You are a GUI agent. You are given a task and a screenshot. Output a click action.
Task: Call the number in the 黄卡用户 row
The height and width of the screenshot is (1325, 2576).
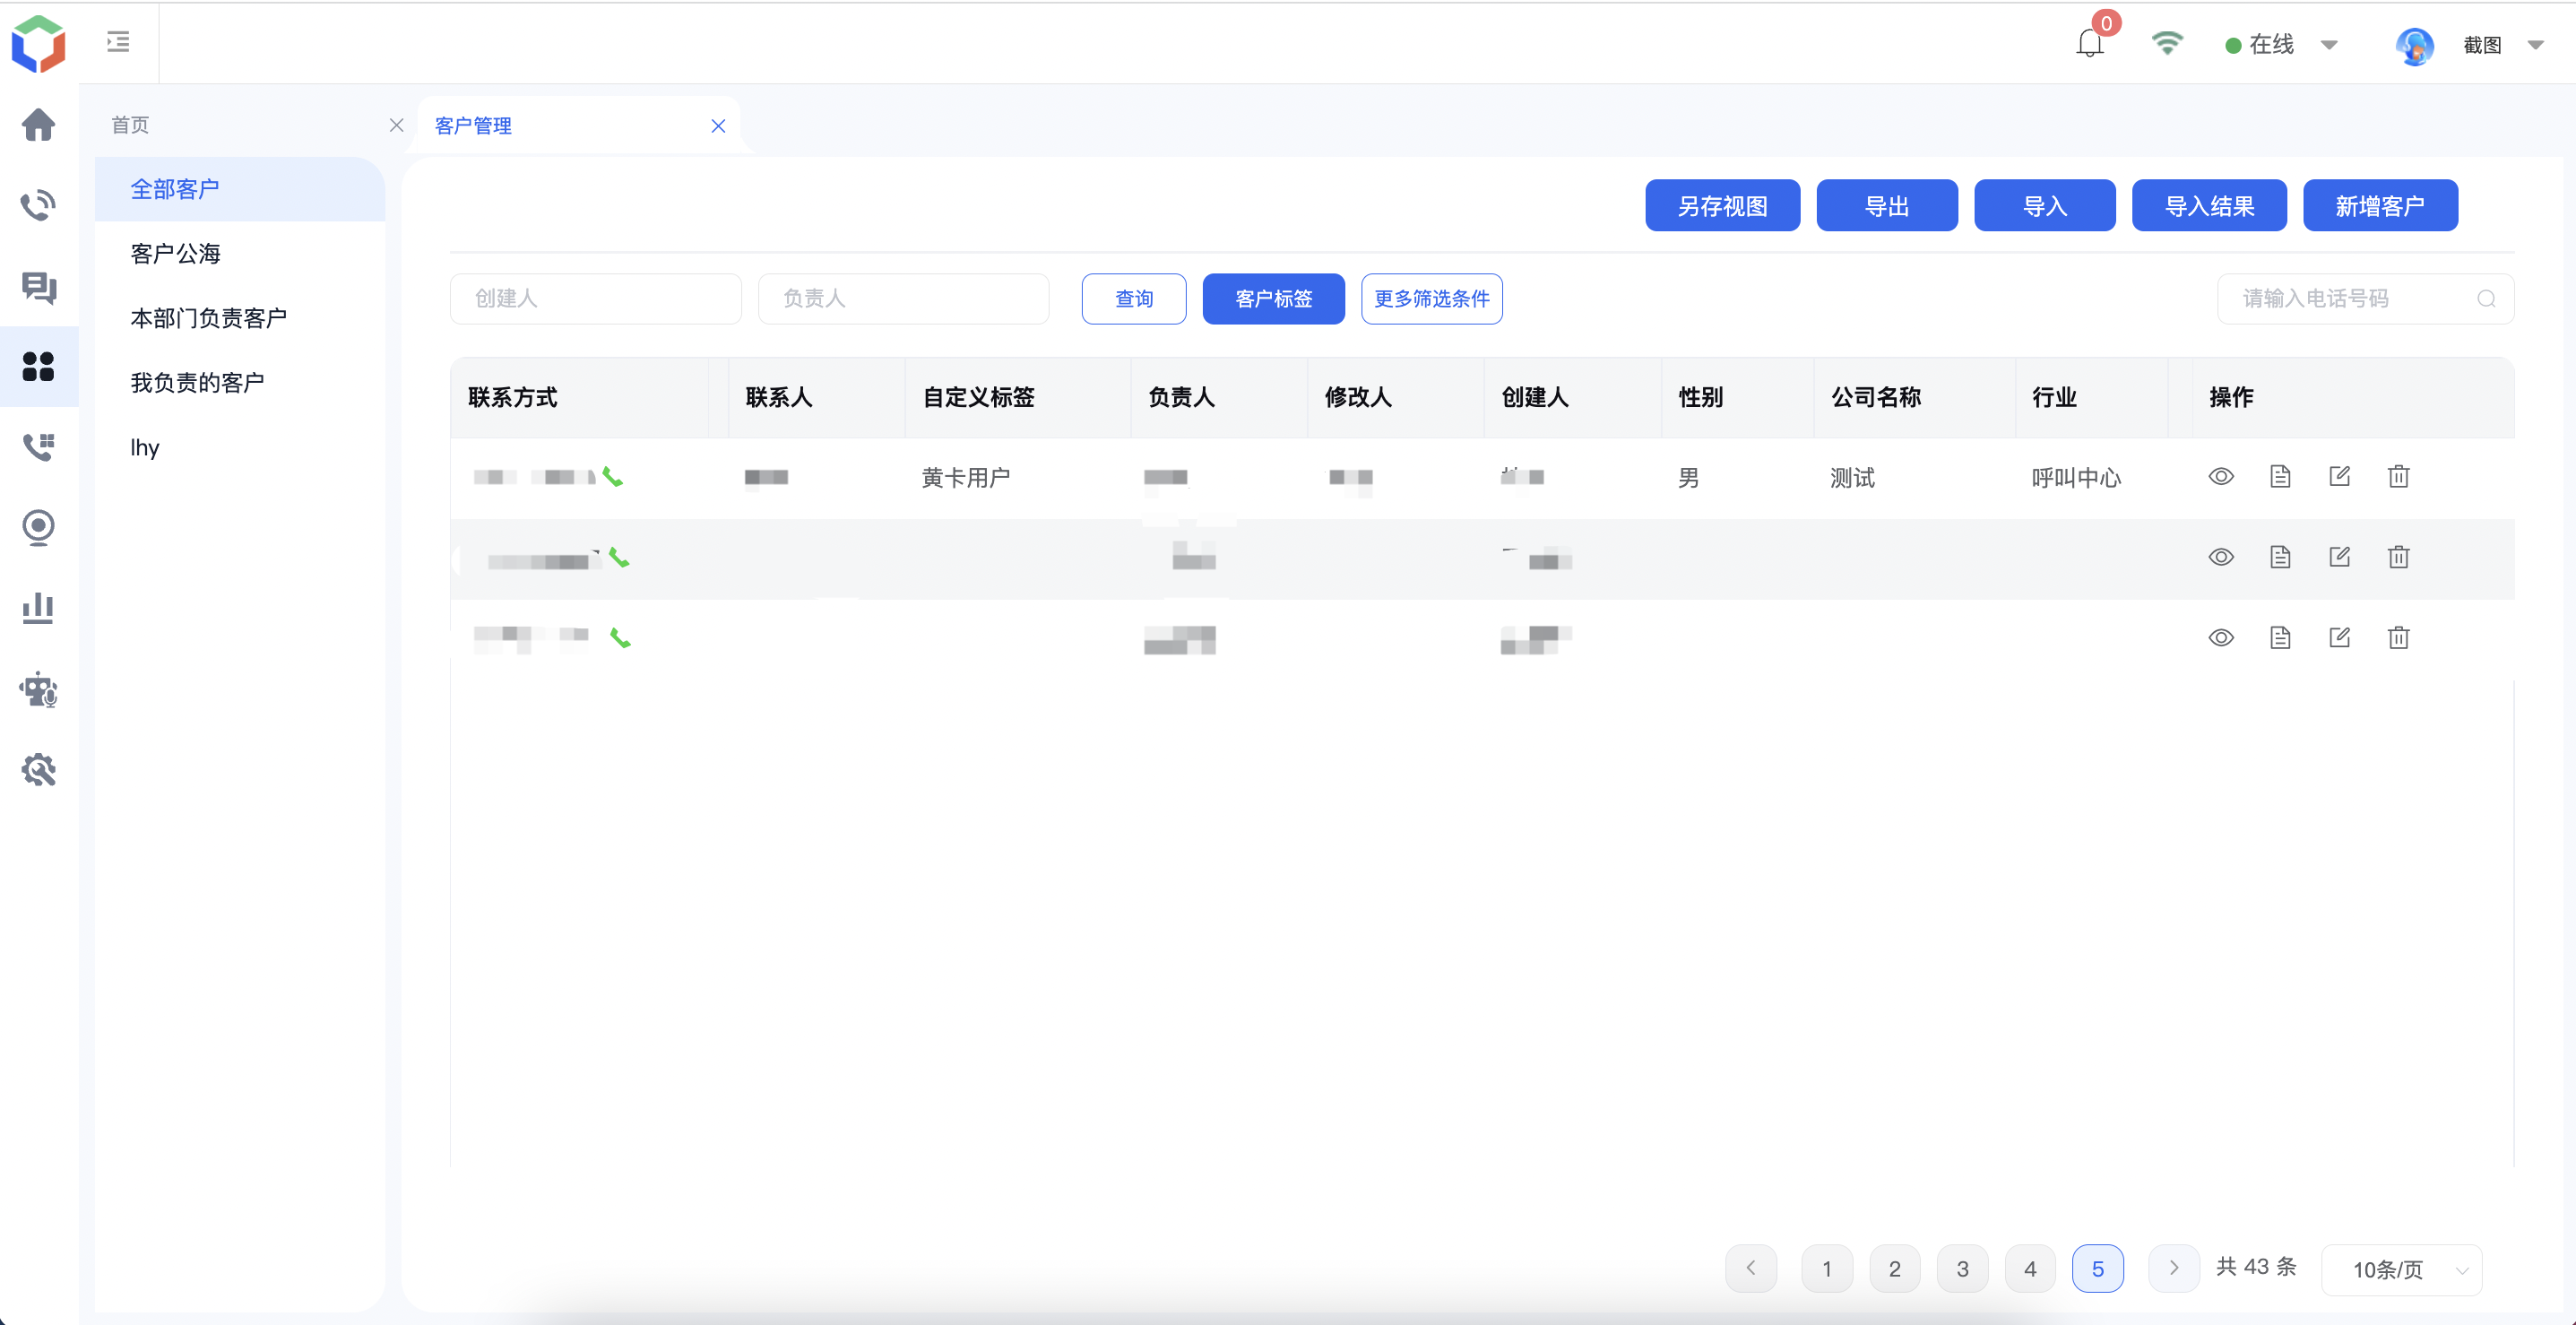tap(613, 477)
